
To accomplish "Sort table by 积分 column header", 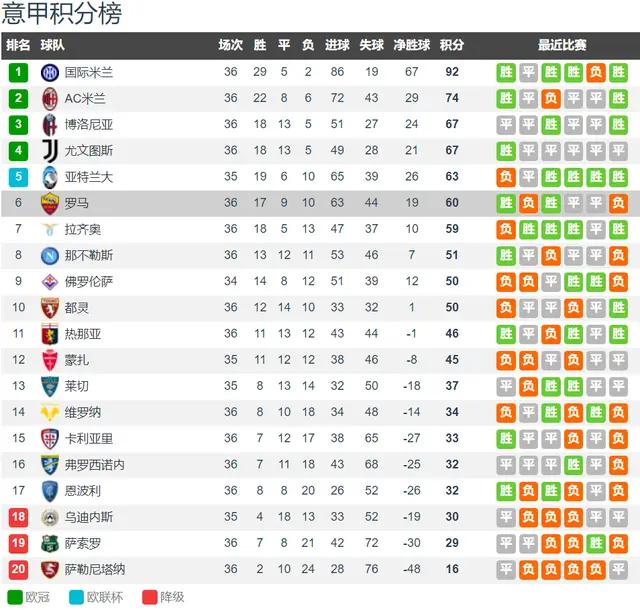I will [452, 45].
